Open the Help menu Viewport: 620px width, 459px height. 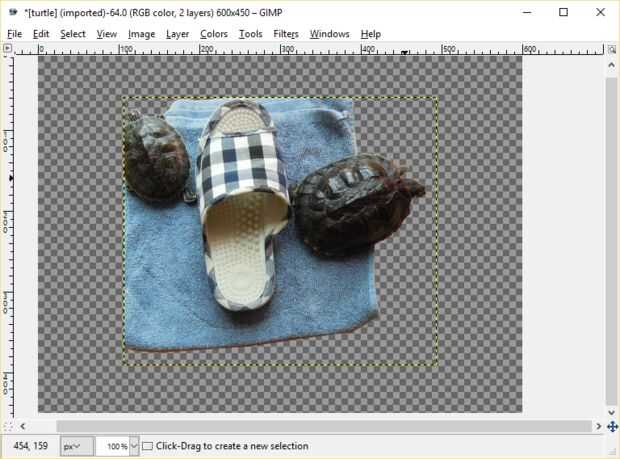370,34
